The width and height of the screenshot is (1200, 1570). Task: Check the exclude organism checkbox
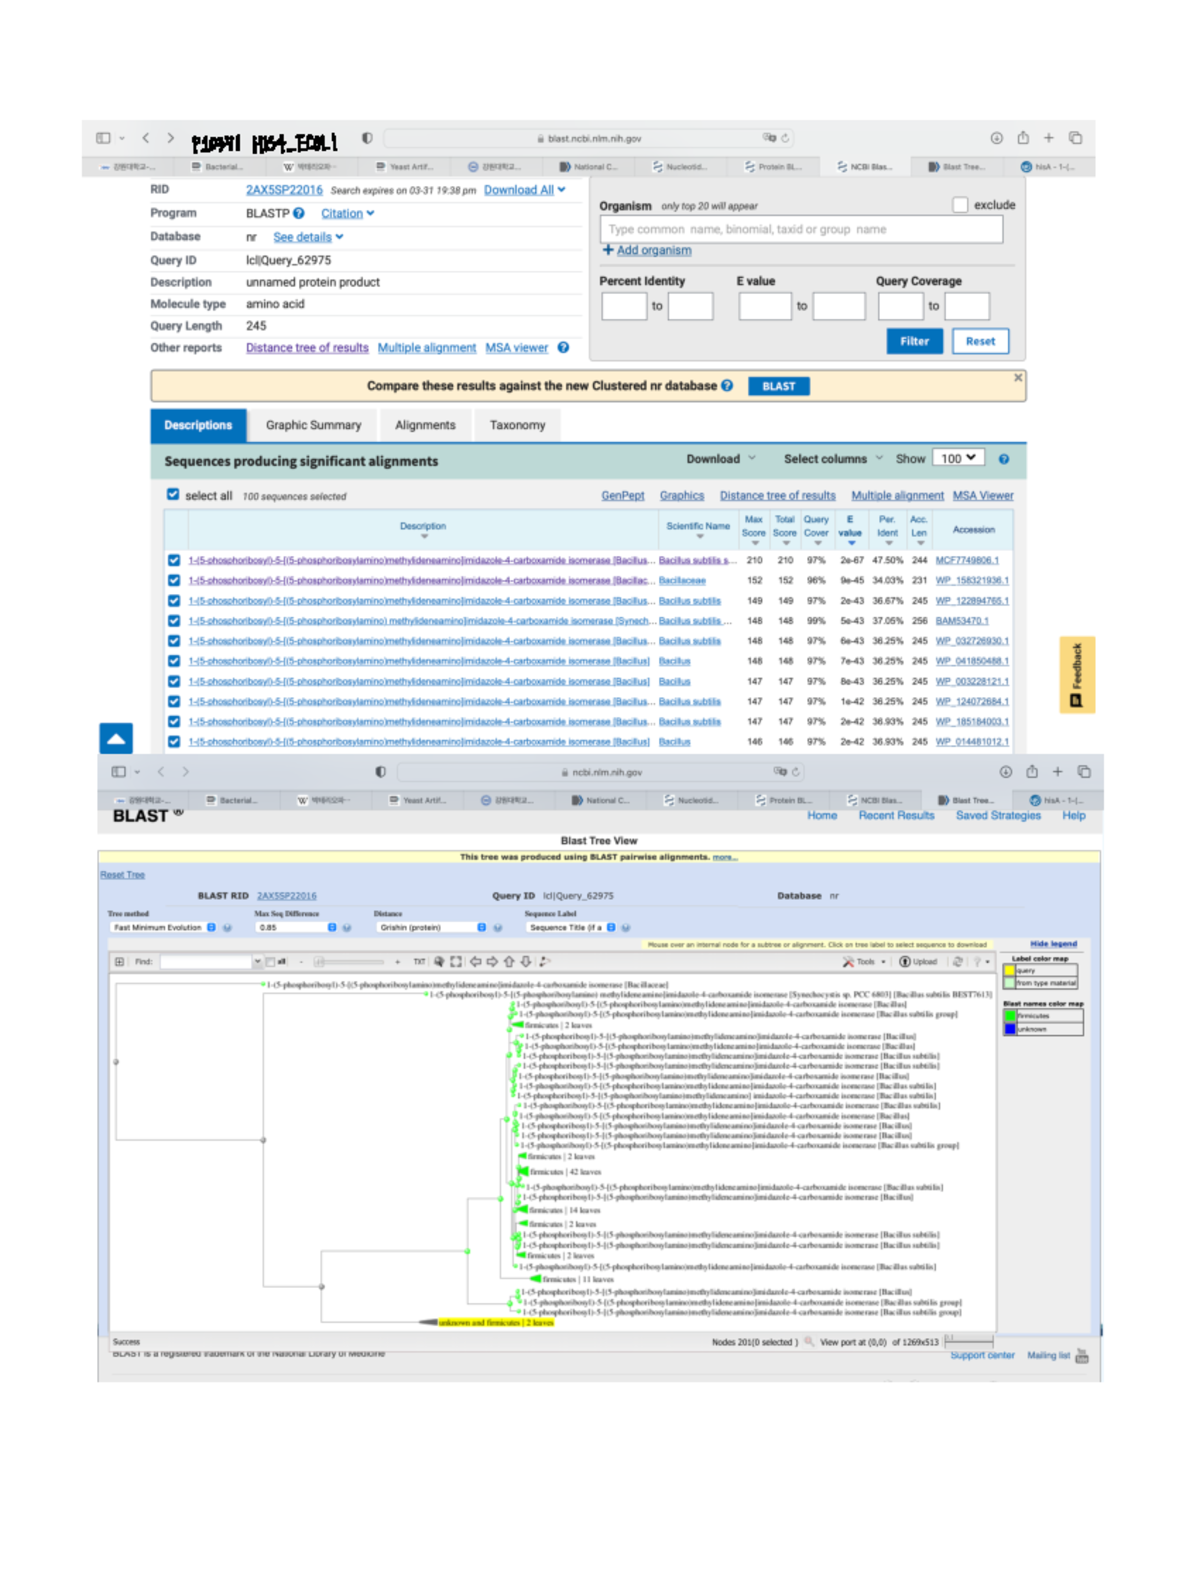point(960,205)
